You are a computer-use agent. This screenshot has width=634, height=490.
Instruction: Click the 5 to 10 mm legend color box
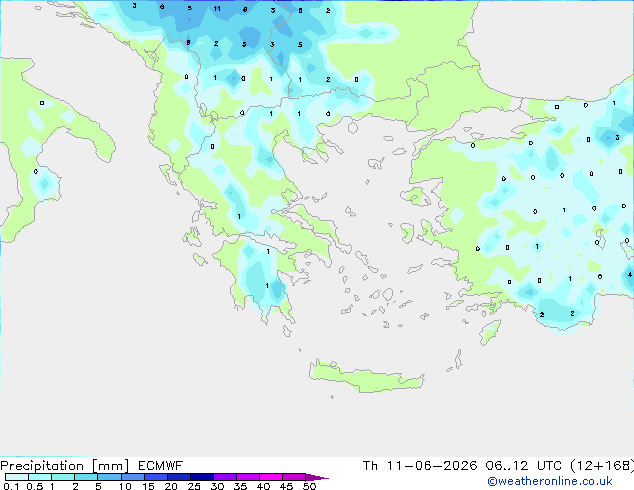(x=109, y=477)
